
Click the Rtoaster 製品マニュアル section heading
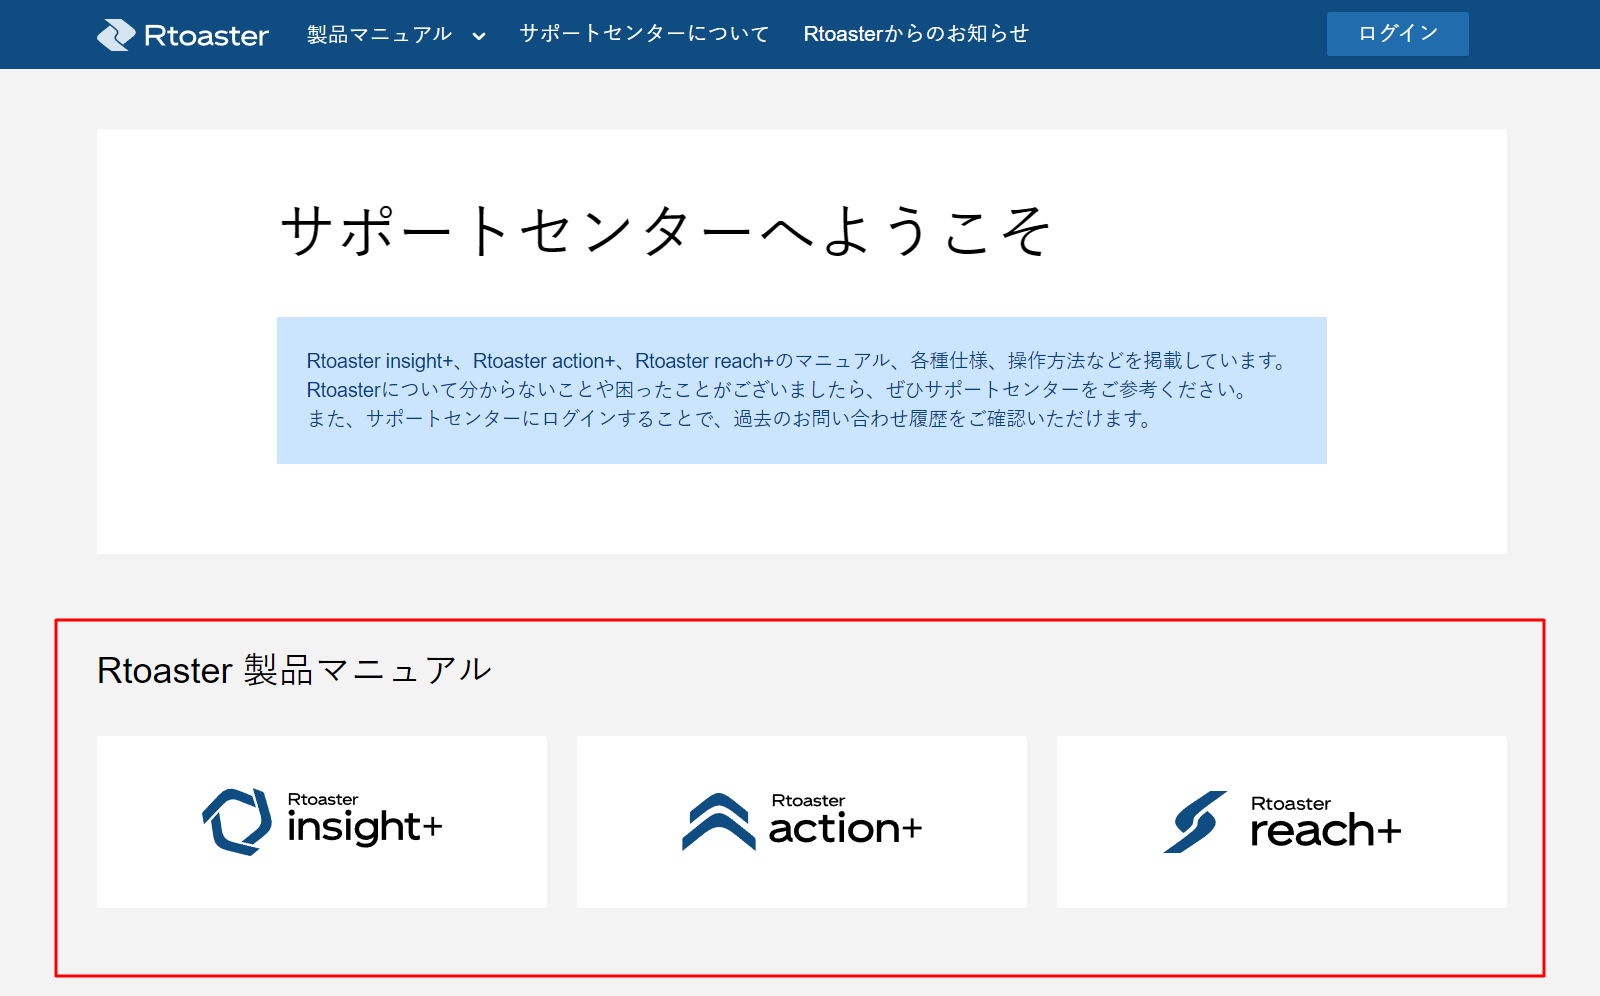click(294, 670)
